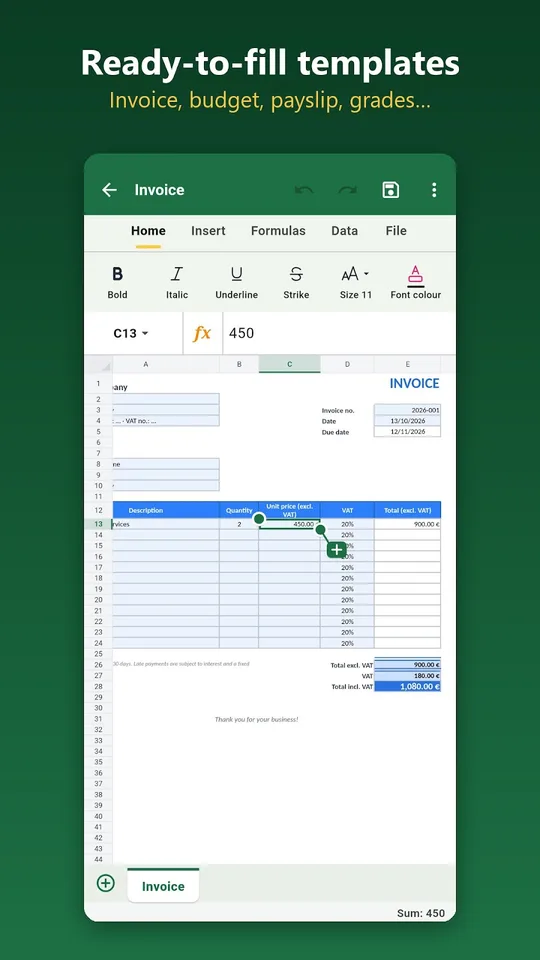
Task: Open the C13 cell reference dropdown
Action: 131,333
